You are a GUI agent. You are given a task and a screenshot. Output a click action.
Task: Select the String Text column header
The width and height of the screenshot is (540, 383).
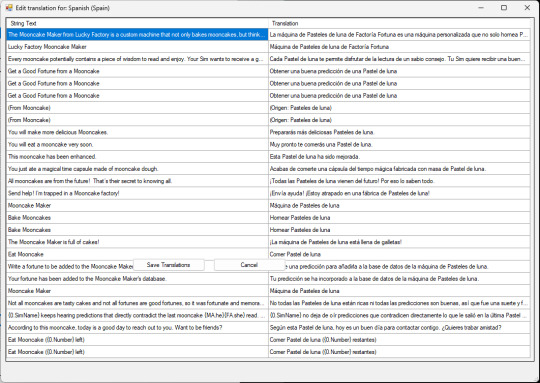(137, 23)
